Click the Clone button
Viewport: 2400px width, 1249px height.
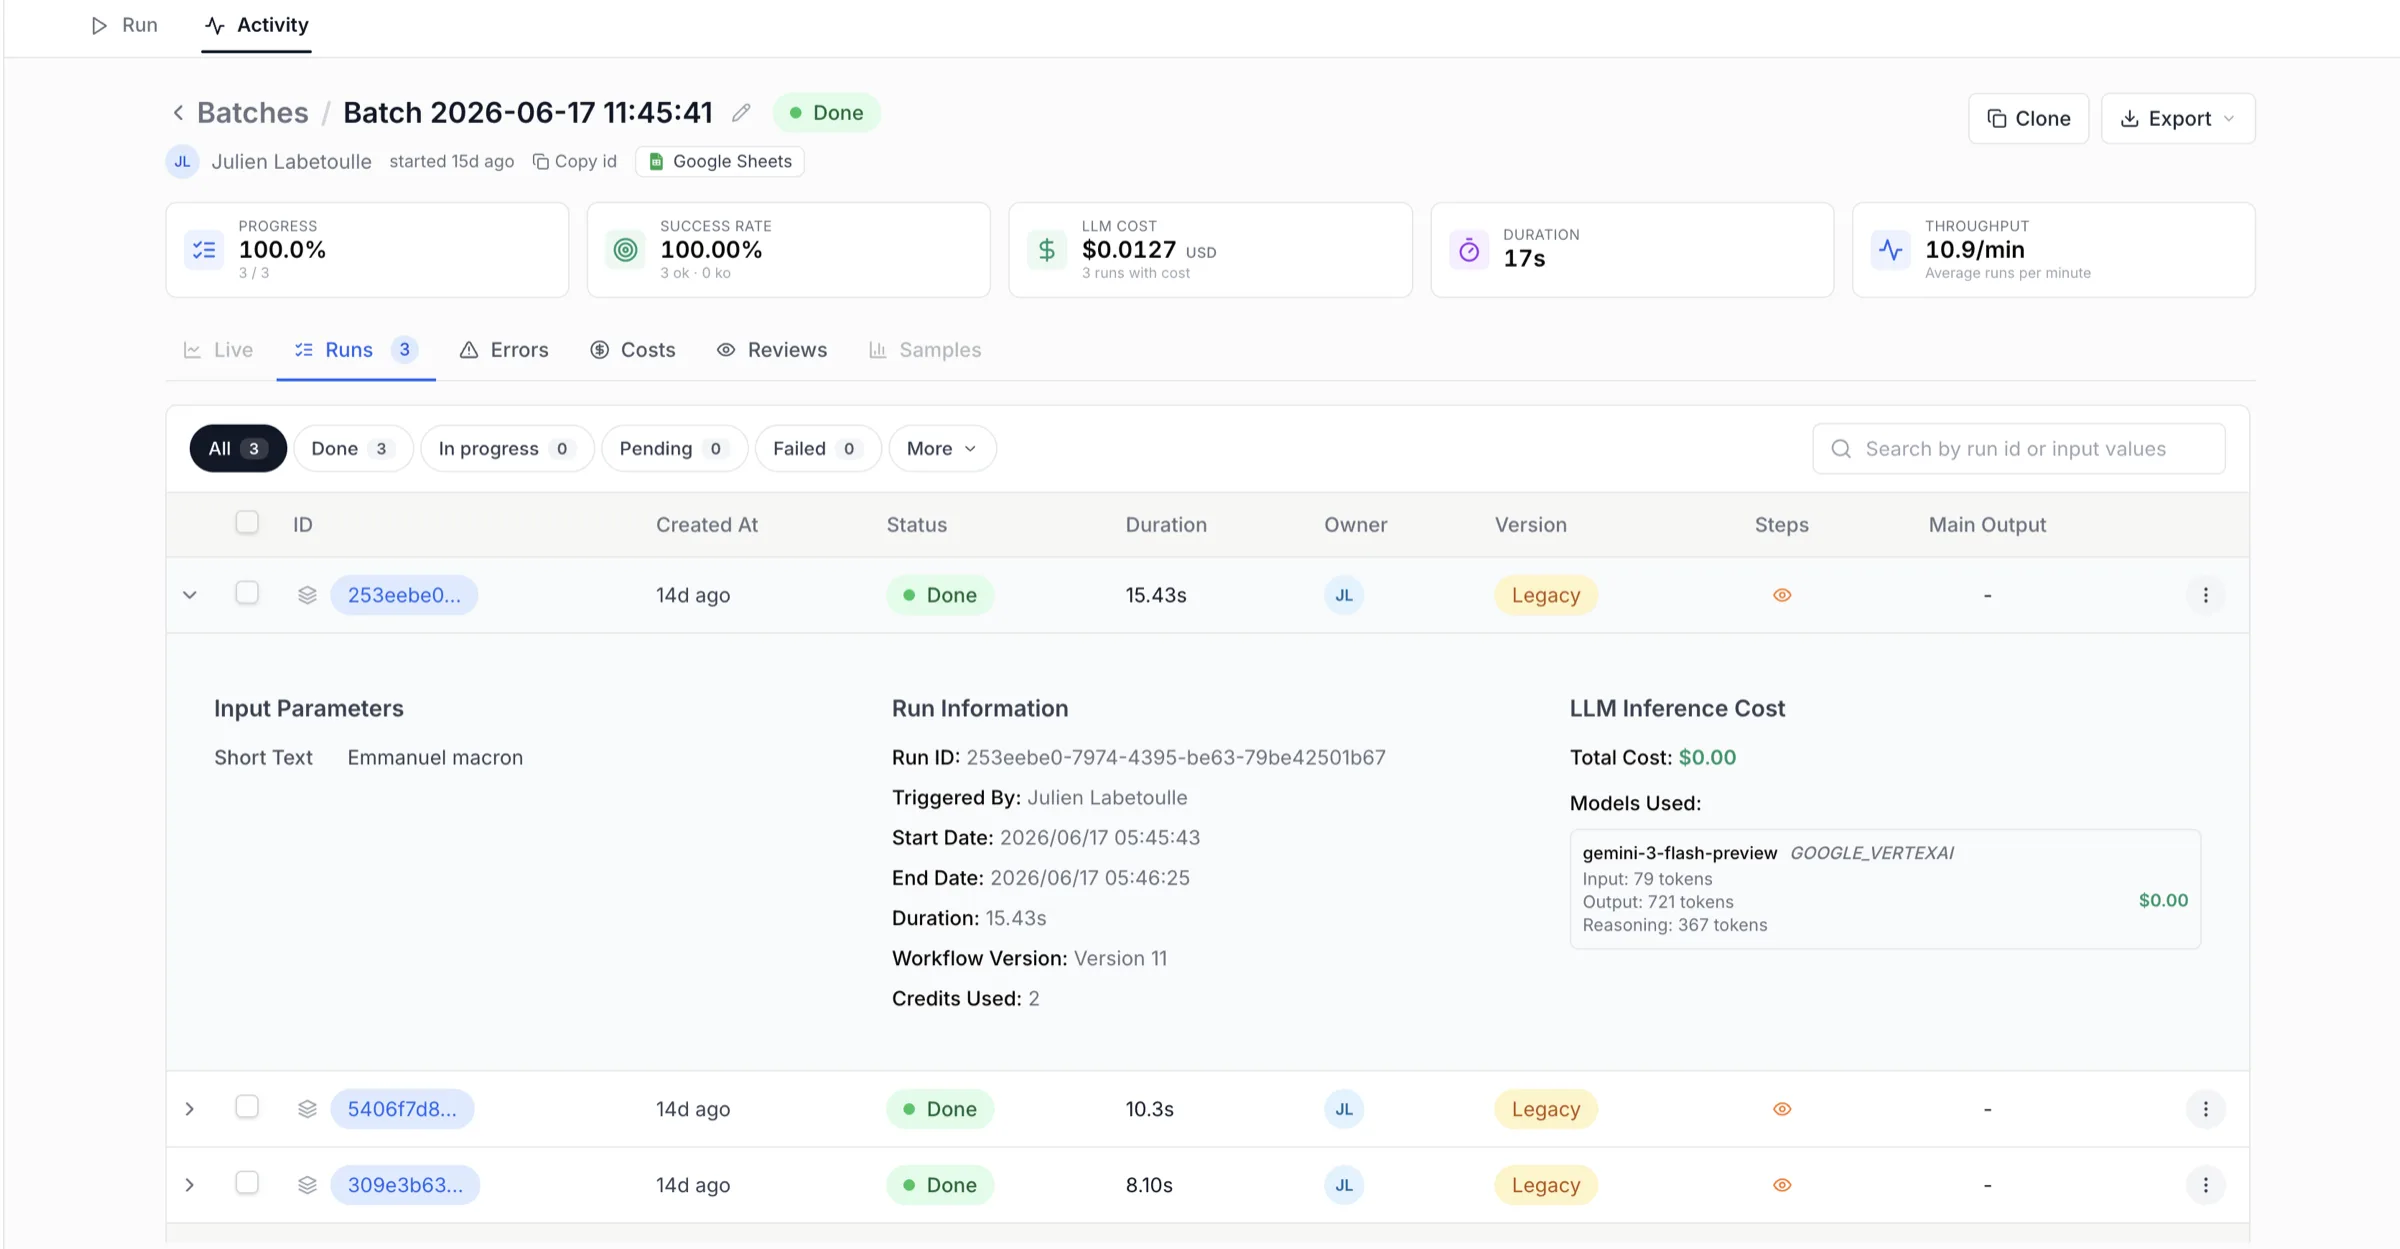[2028, 119]
